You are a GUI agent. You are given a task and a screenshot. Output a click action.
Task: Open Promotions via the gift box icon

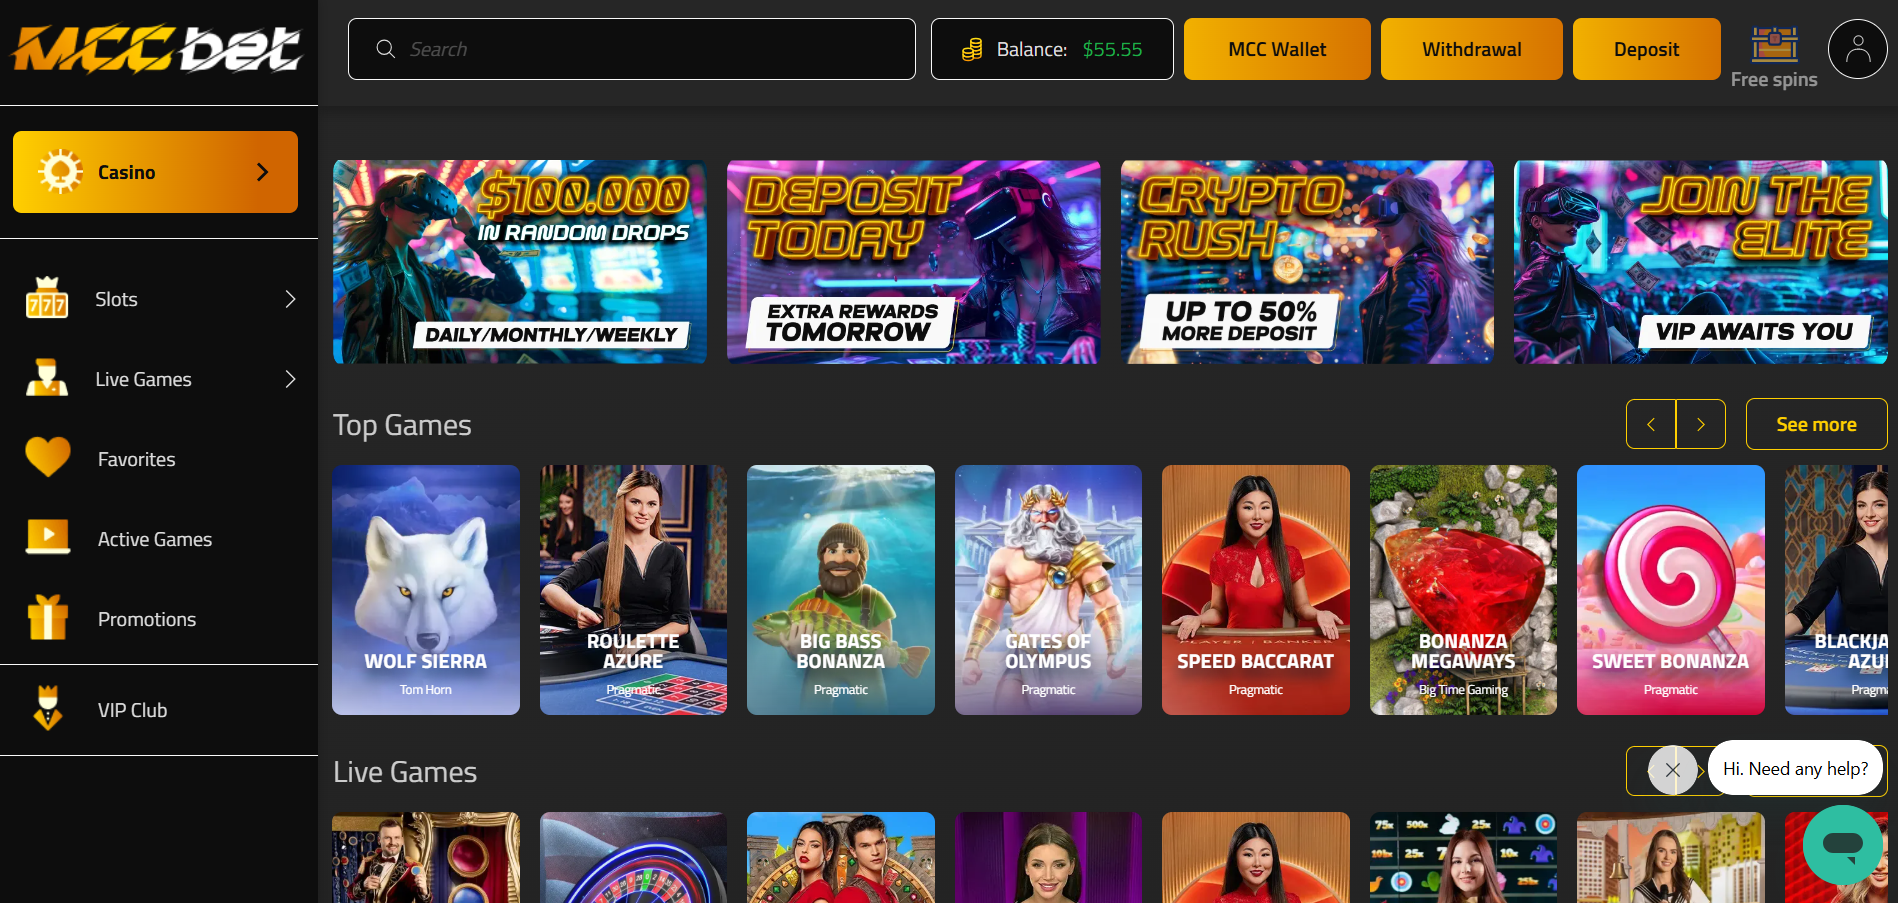click(x=48, y=618)
